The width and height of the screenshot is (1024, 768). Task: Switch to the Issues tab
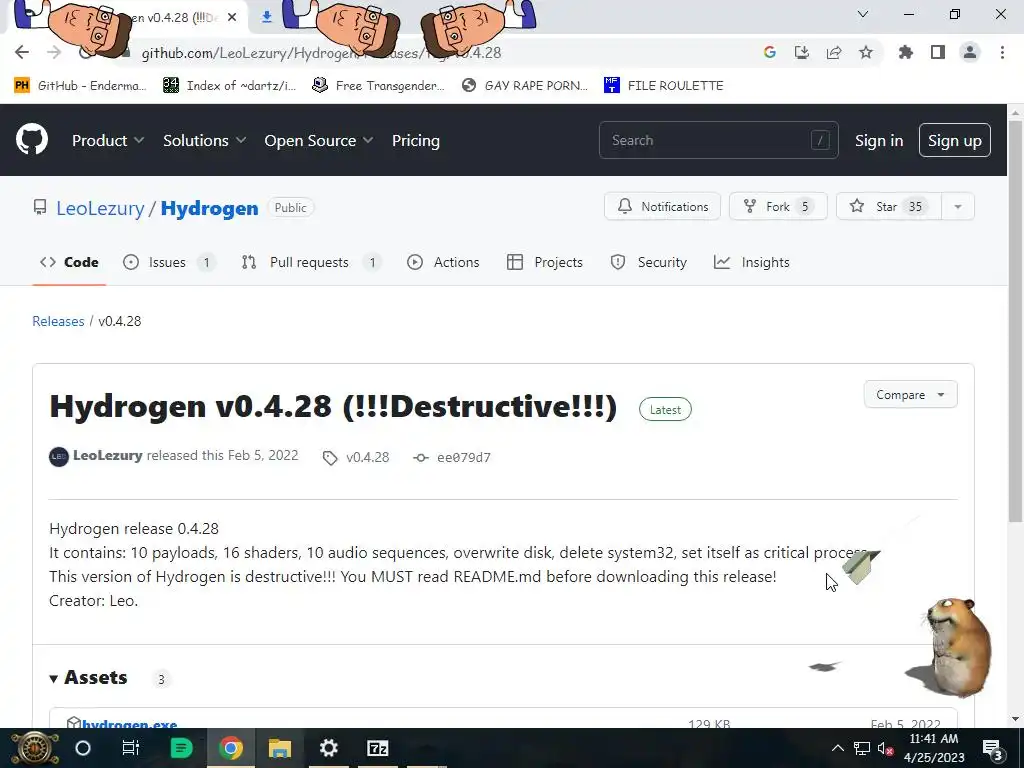(168, 262)
